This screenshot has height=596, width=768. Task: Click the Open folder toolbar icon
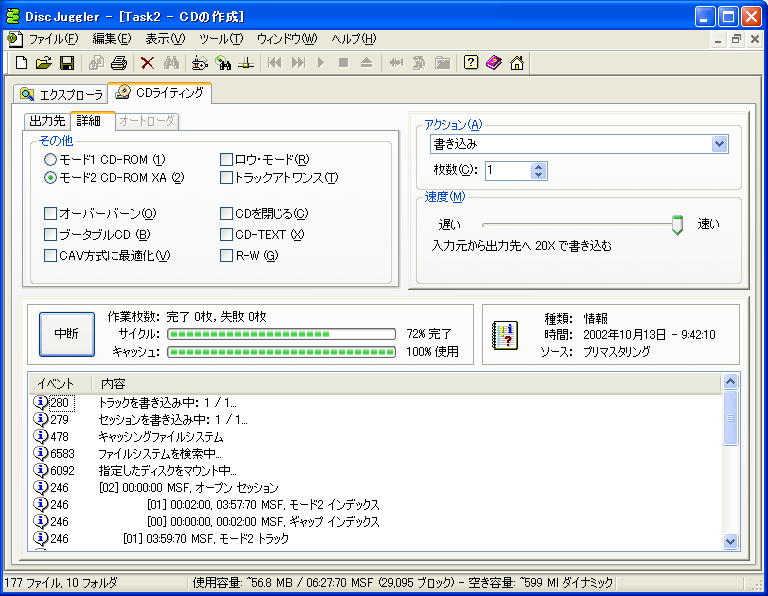click(x=44, y=63)
